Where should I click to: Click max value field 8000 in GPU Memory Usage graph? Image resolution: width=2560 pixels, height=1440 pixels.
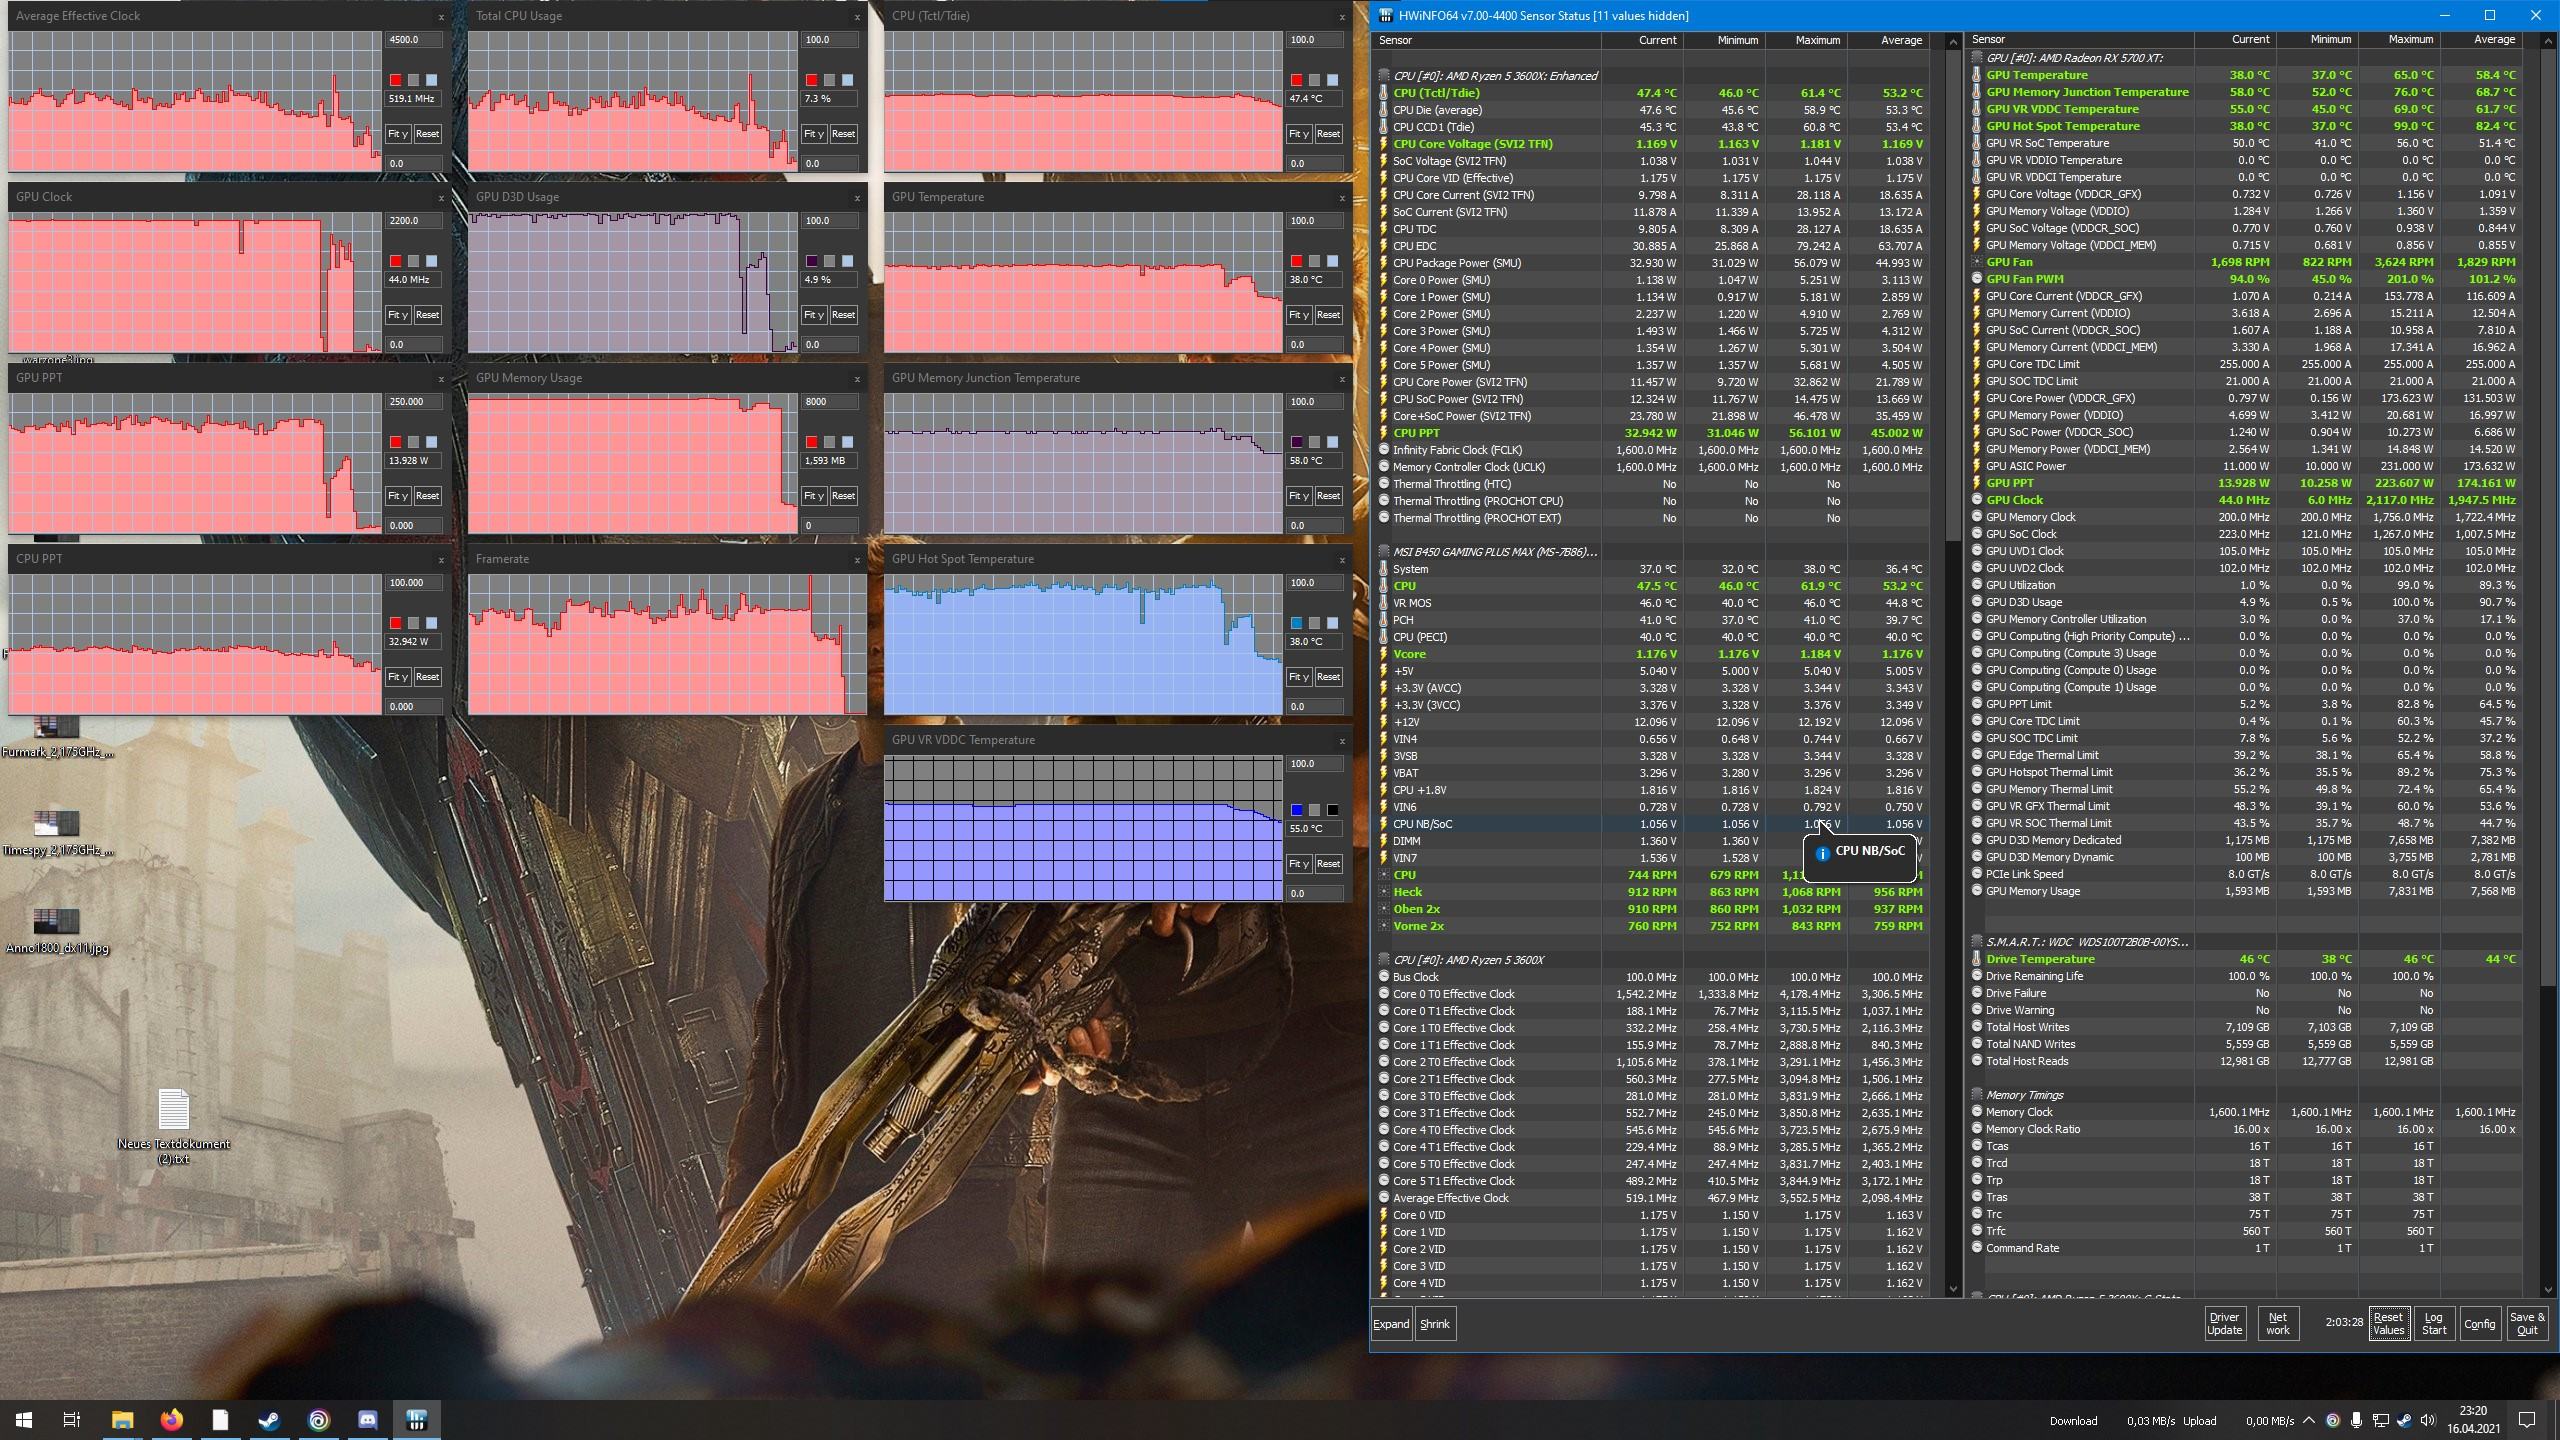pyautogui.click(x=829, y=402)
